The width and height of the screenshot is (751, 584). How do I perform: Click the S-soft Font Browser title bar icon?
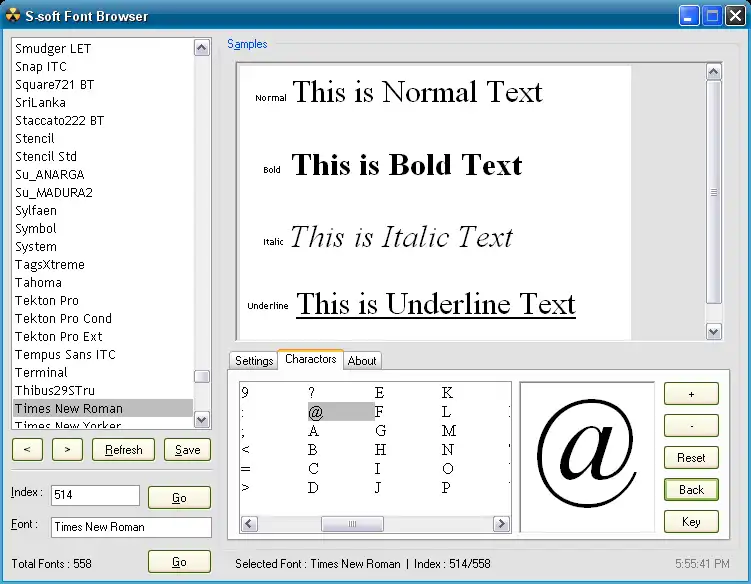coord(12,15)
